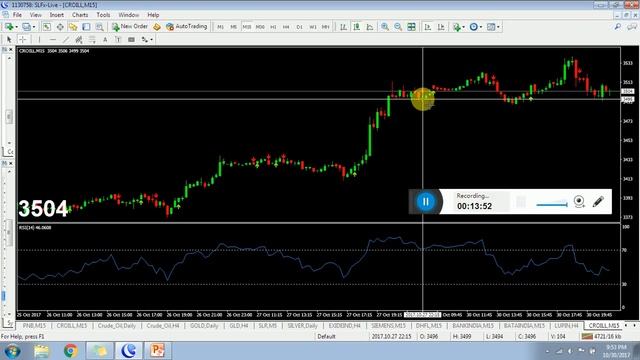Switch chart to M5 timeframe

(x=233, y=27)
